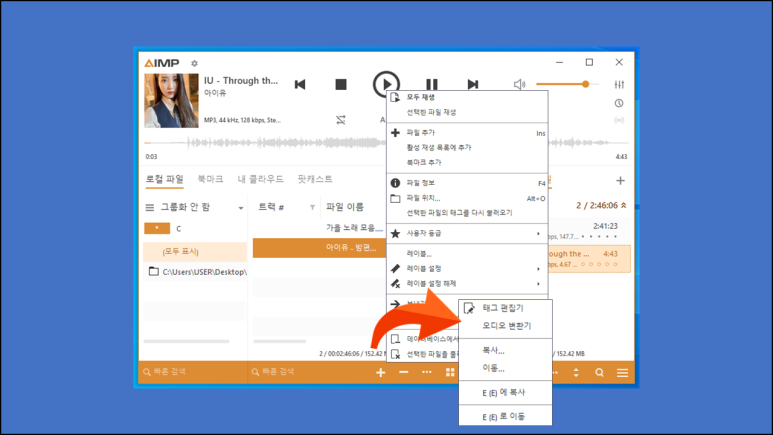Image resolution: width=773 pixels, height=435 pixels.
Task: Select 선택한 파일의 태그를 다시 불러오기
Action: click(x=467, y=213)
